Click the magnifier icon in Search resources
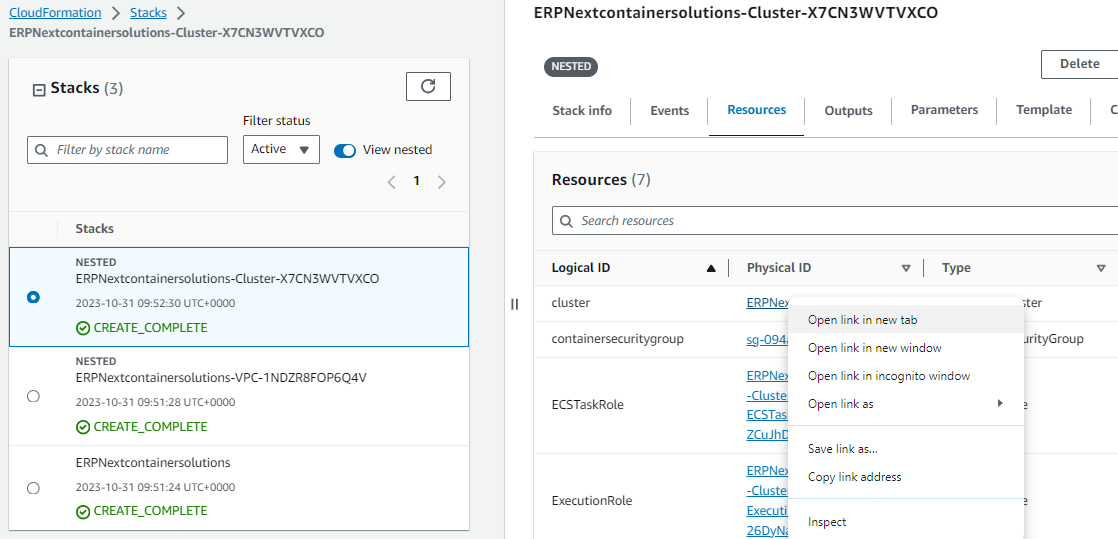1118x539 pixels. click(x=566, y=221)
